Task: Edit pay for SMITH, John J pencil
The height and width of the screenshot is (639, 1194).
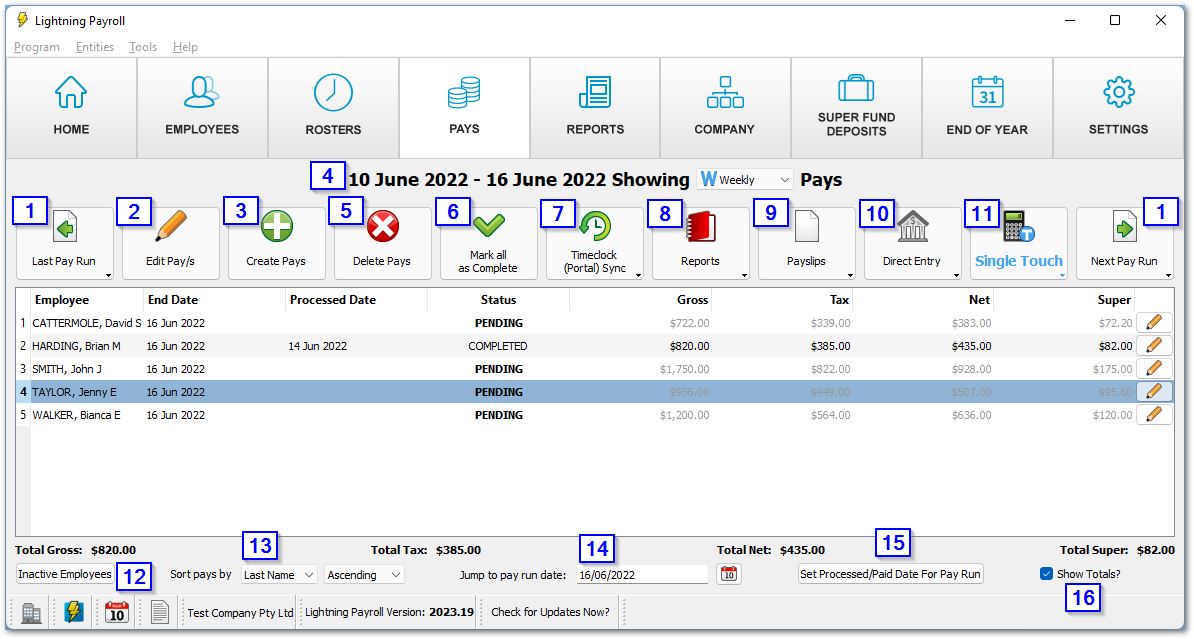Action: click(1154, 369)
